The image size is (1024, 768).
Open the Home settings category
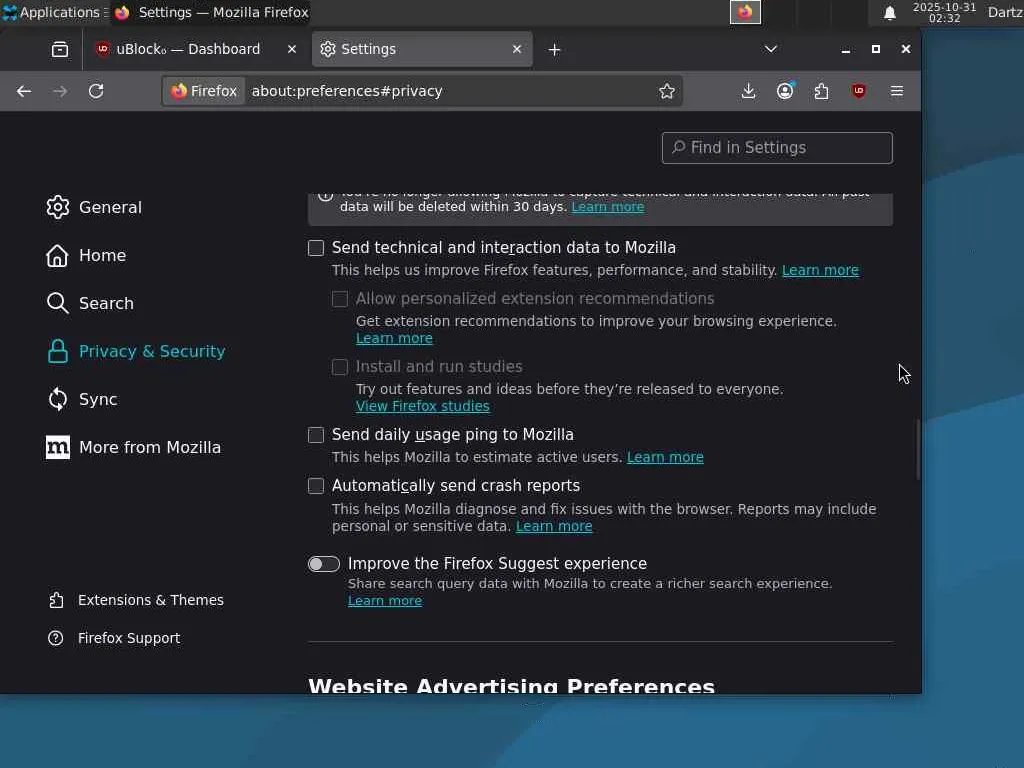(103, 255)
